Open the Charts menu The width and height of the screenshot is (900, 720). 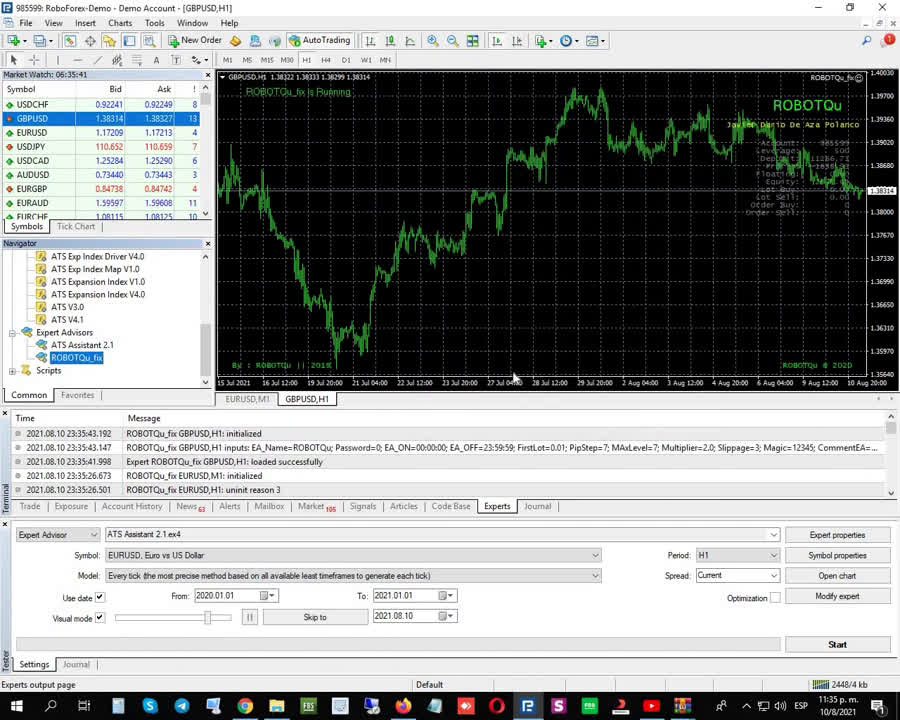(x=120, y=23)
